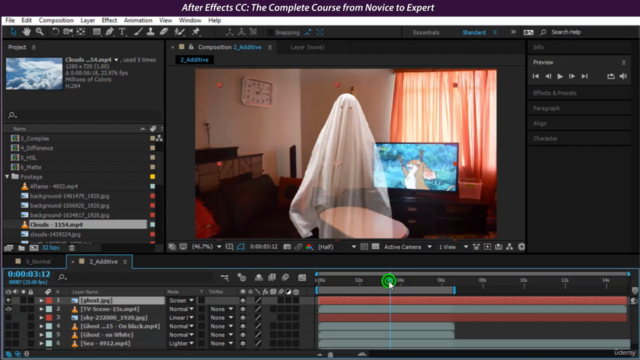
Task: Open blending mode dropdown for TV-Scene-15s.mp4
Action: click(x=182, y=309)
